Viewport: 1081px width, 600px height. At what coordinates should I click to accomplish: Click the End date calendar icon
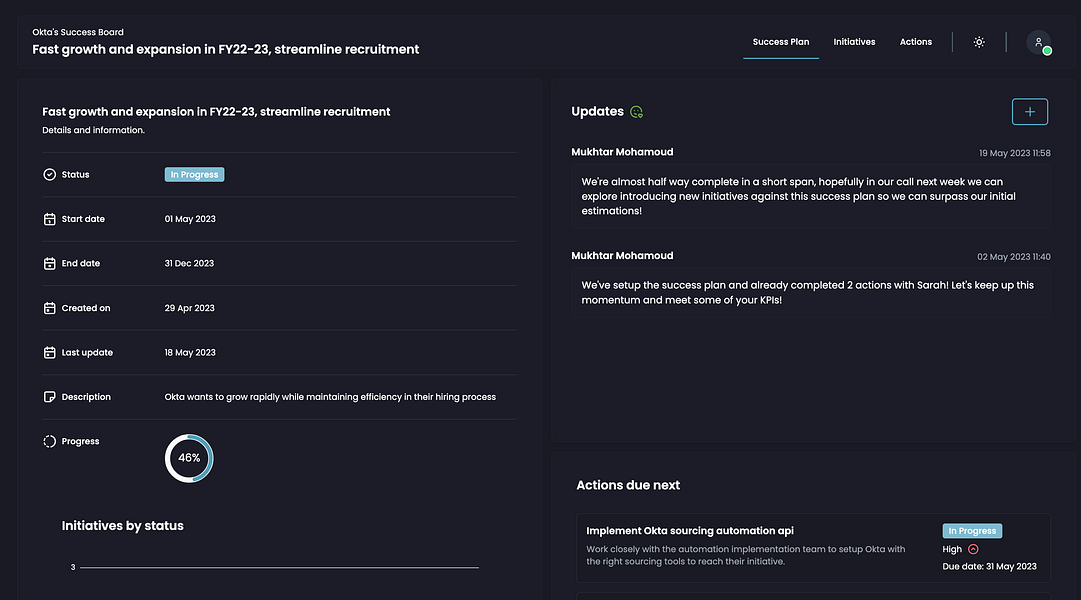point(50,264)
